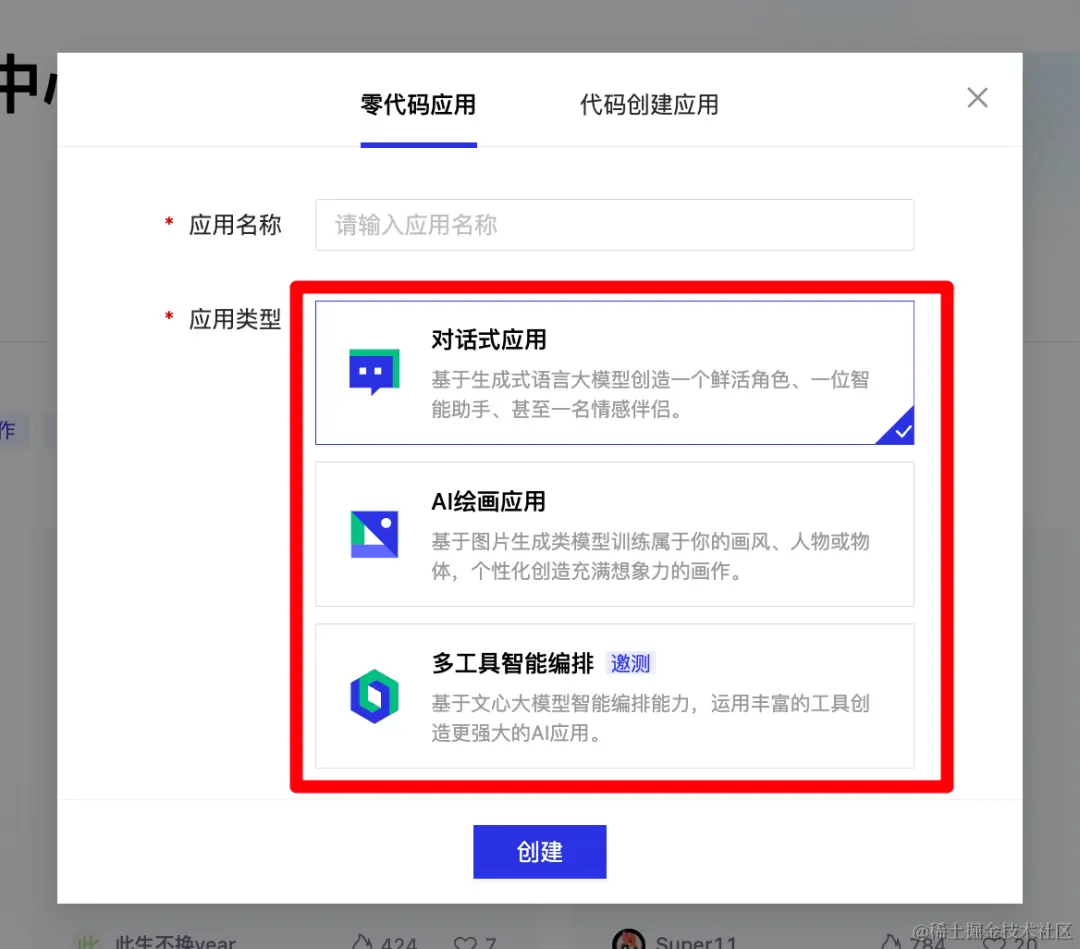Click the flame icon next to 424

[x=362, y=941]
